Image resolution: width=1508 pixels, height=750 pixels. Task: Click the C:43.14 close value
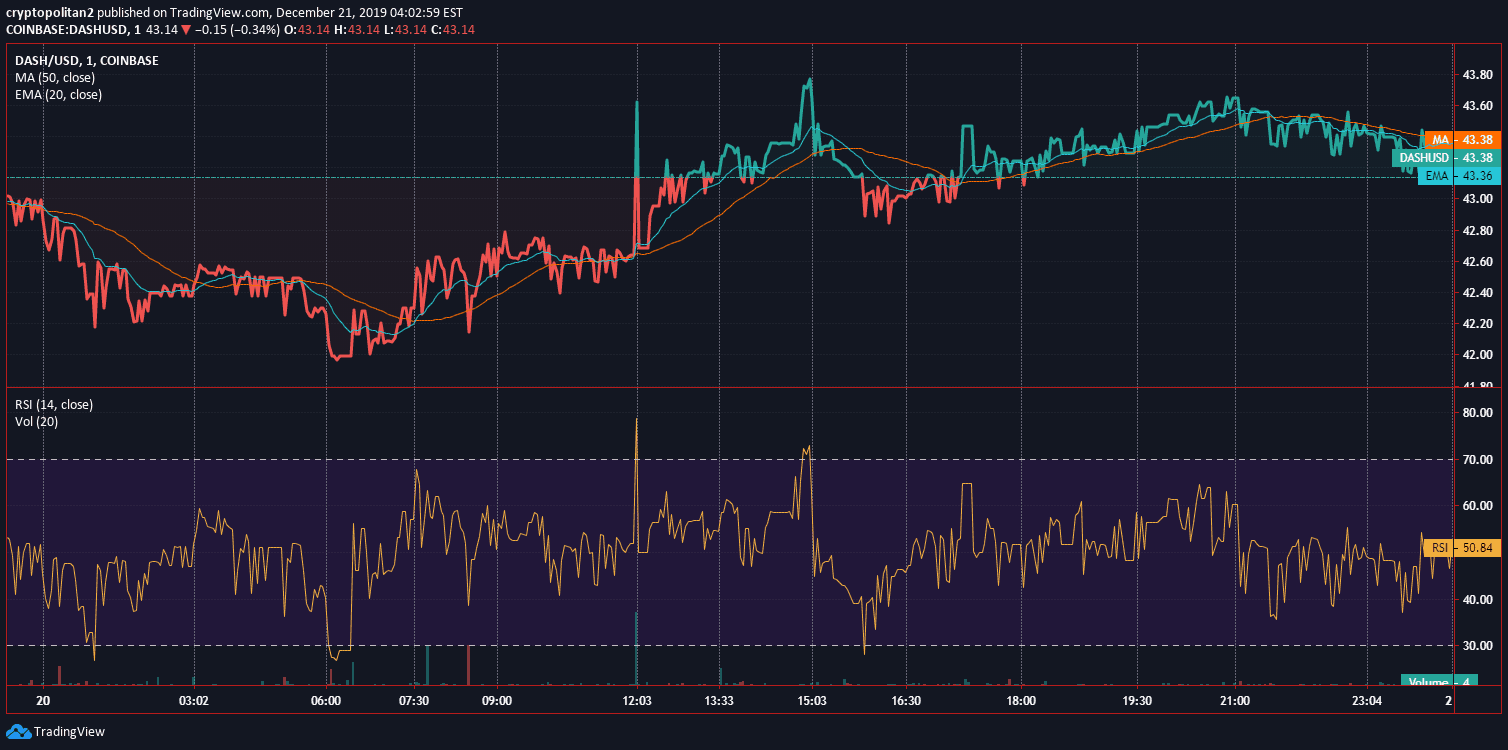(x=452, y=30)
